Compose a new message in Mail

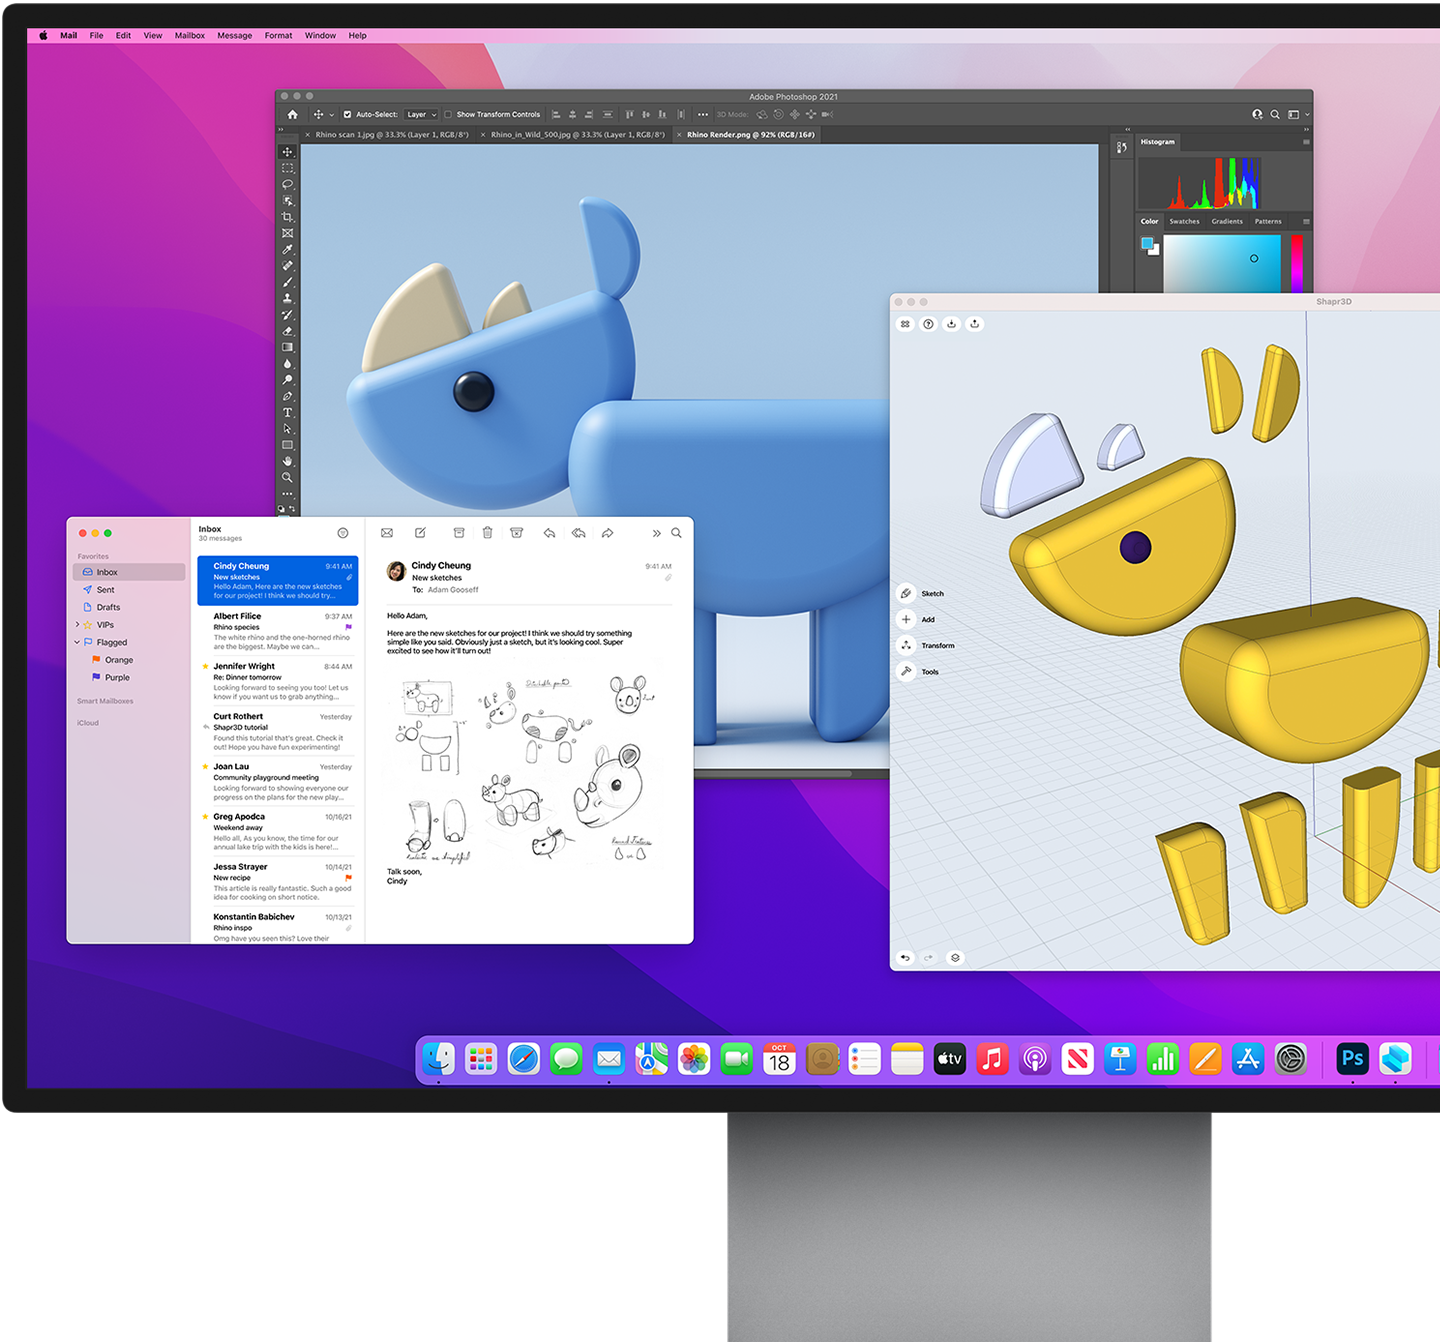point(420,533)
